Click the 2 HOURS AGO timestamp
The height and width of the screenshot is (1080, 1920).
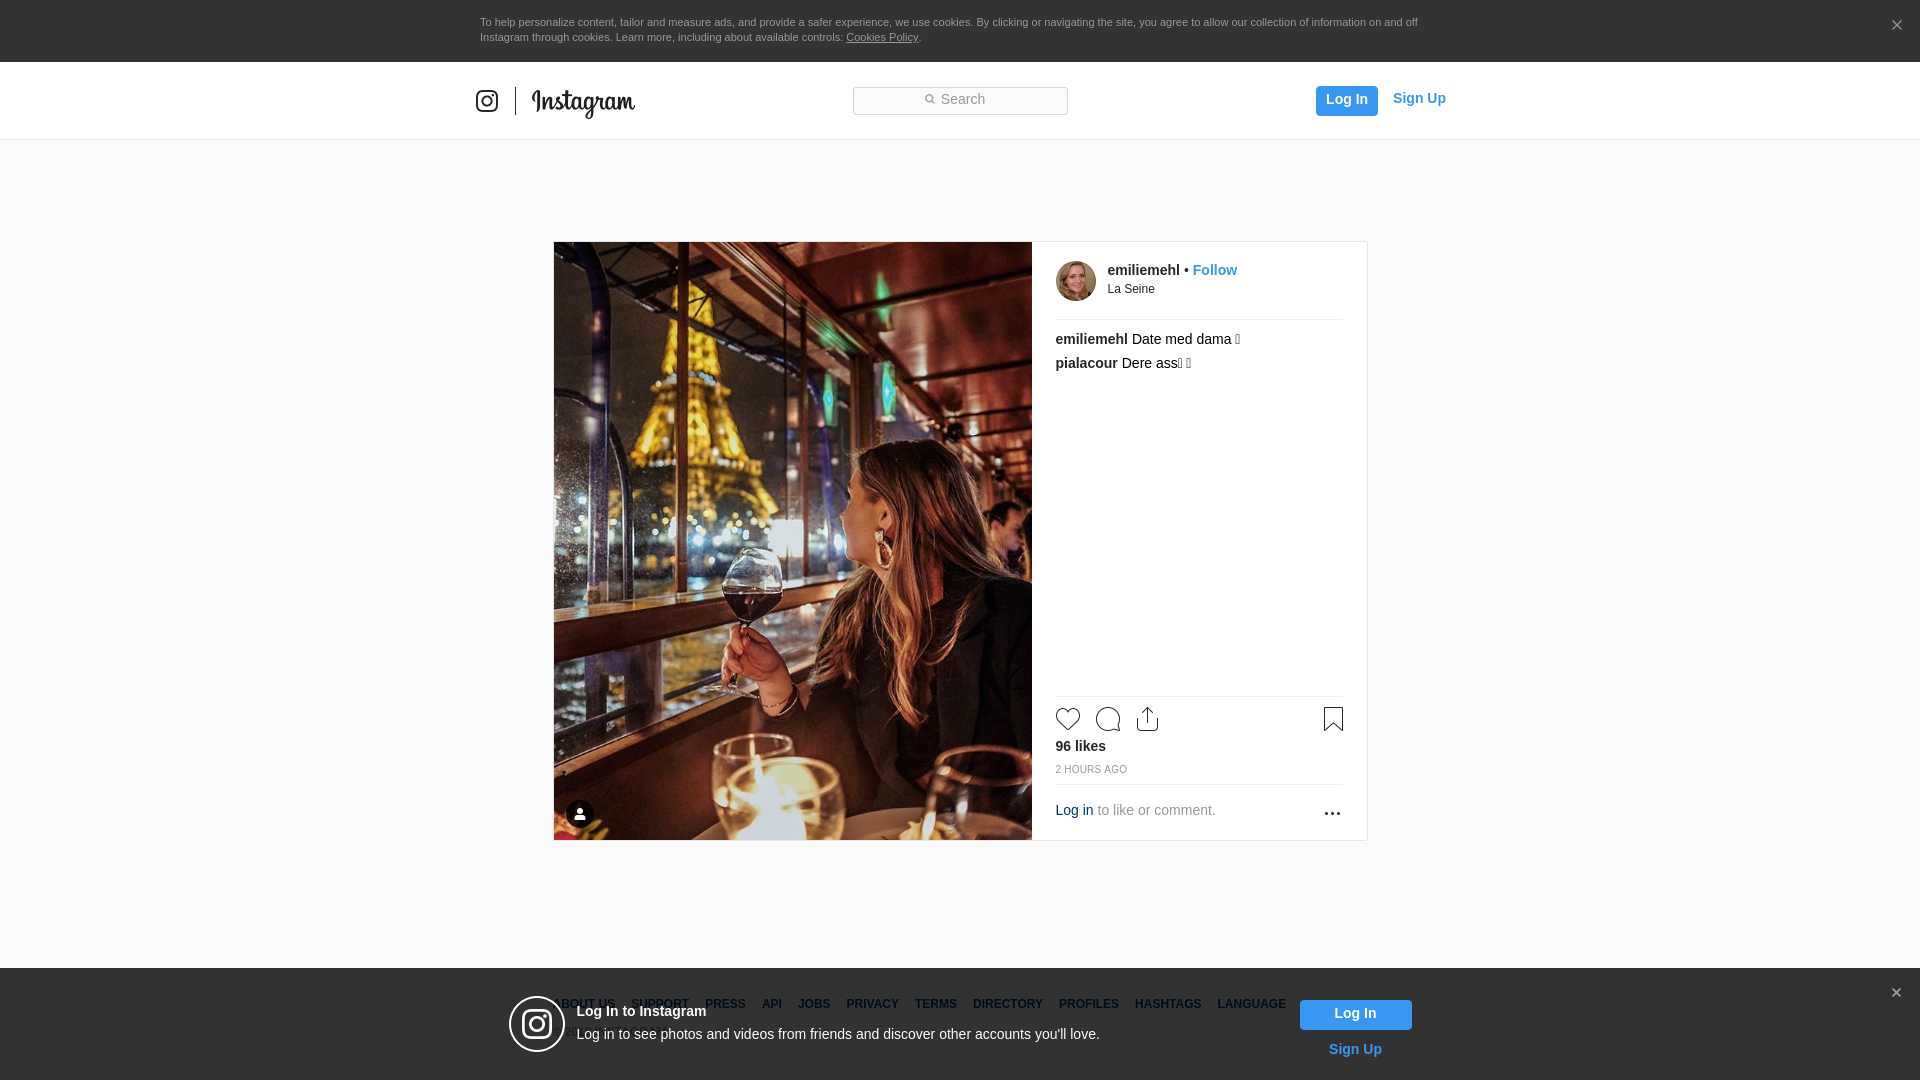click(1091, 769)
